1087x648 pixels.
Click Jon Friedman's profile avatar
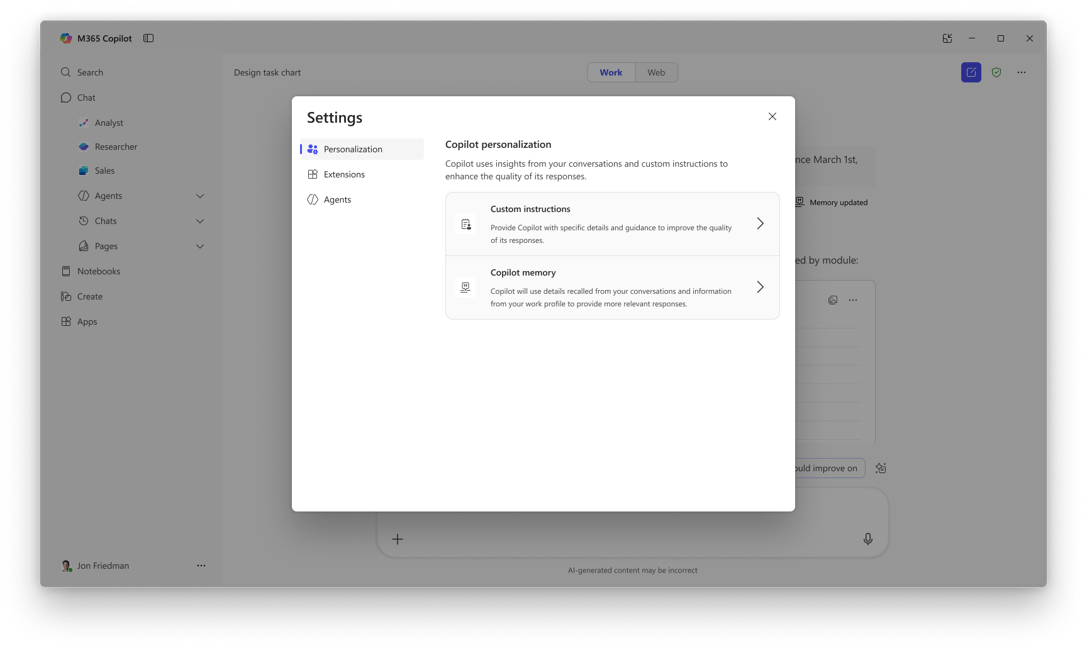pos(67,566)
